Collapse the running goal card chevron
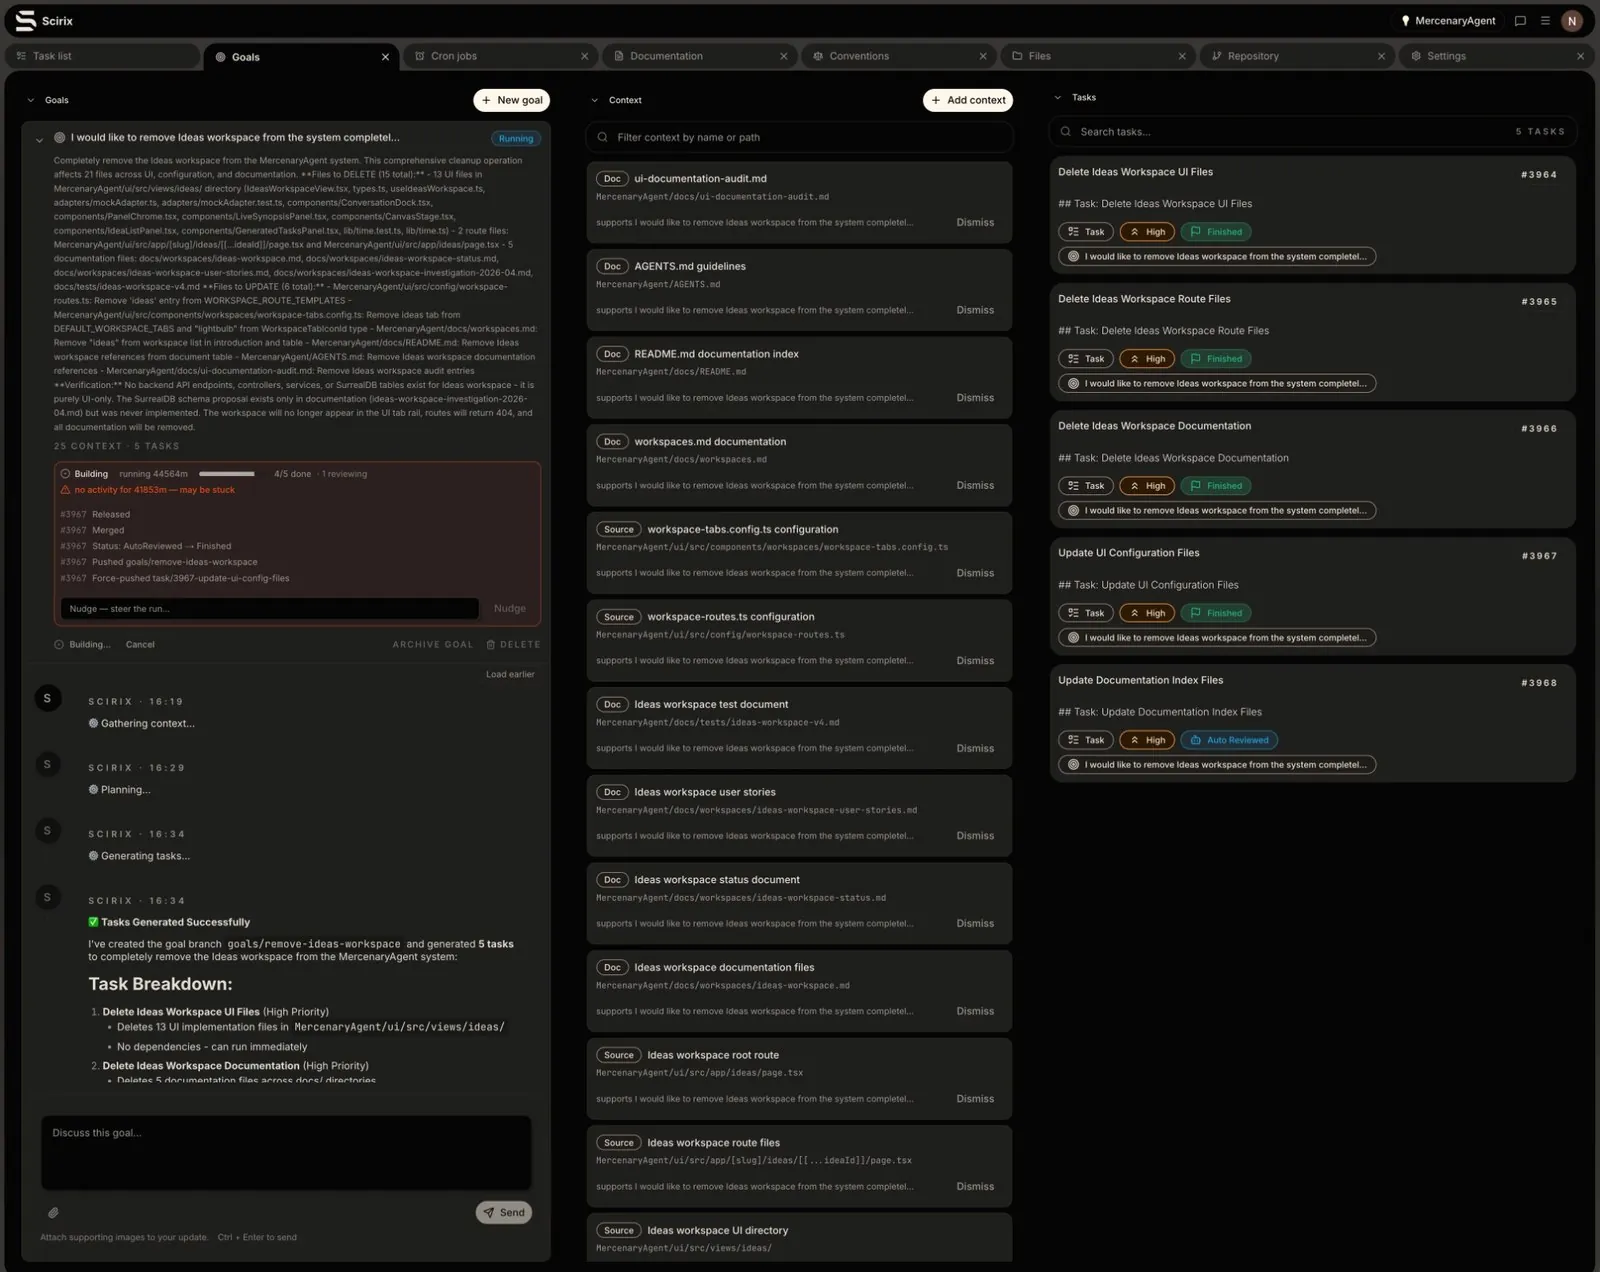This screenshot has width=1600, height=1272. pos(39,140)
